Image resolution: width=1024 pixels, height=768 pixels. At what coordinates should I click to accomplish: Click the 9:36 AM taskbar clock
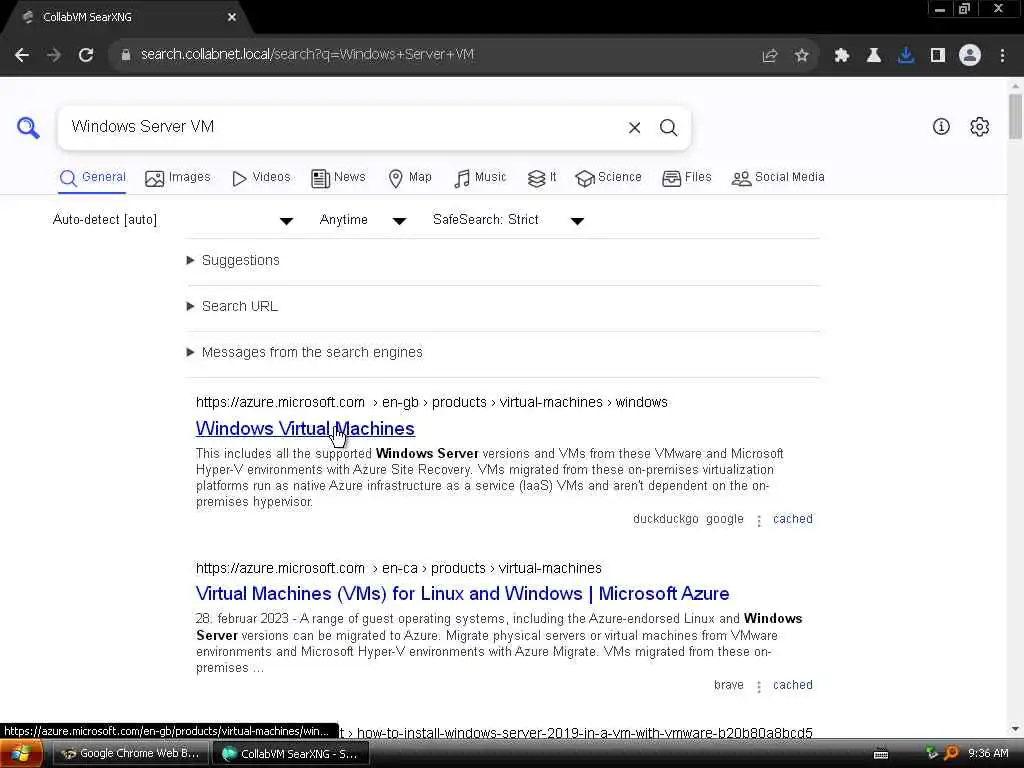[x=988, y=754]
